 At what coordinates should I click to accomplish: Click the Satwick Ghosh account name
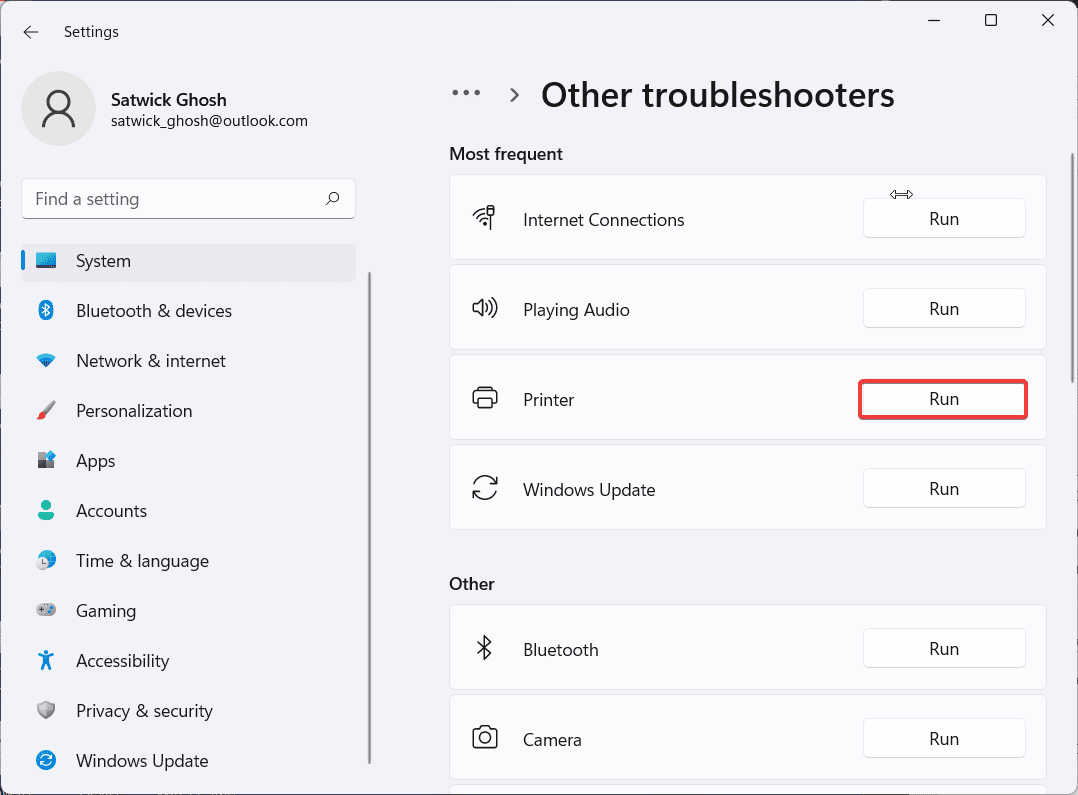click(168, 100)
